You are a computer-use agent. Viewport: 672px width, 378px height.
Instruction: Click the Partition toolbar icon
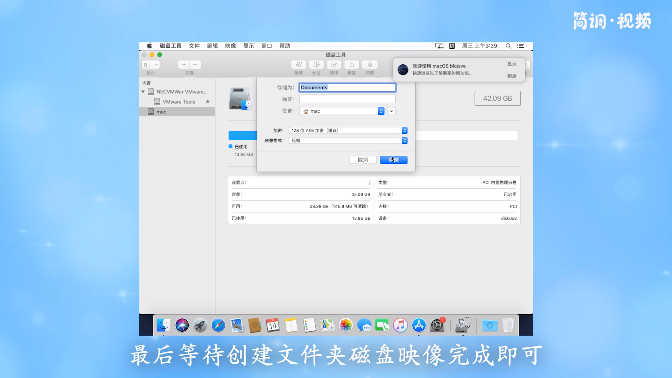click(316, 65)
